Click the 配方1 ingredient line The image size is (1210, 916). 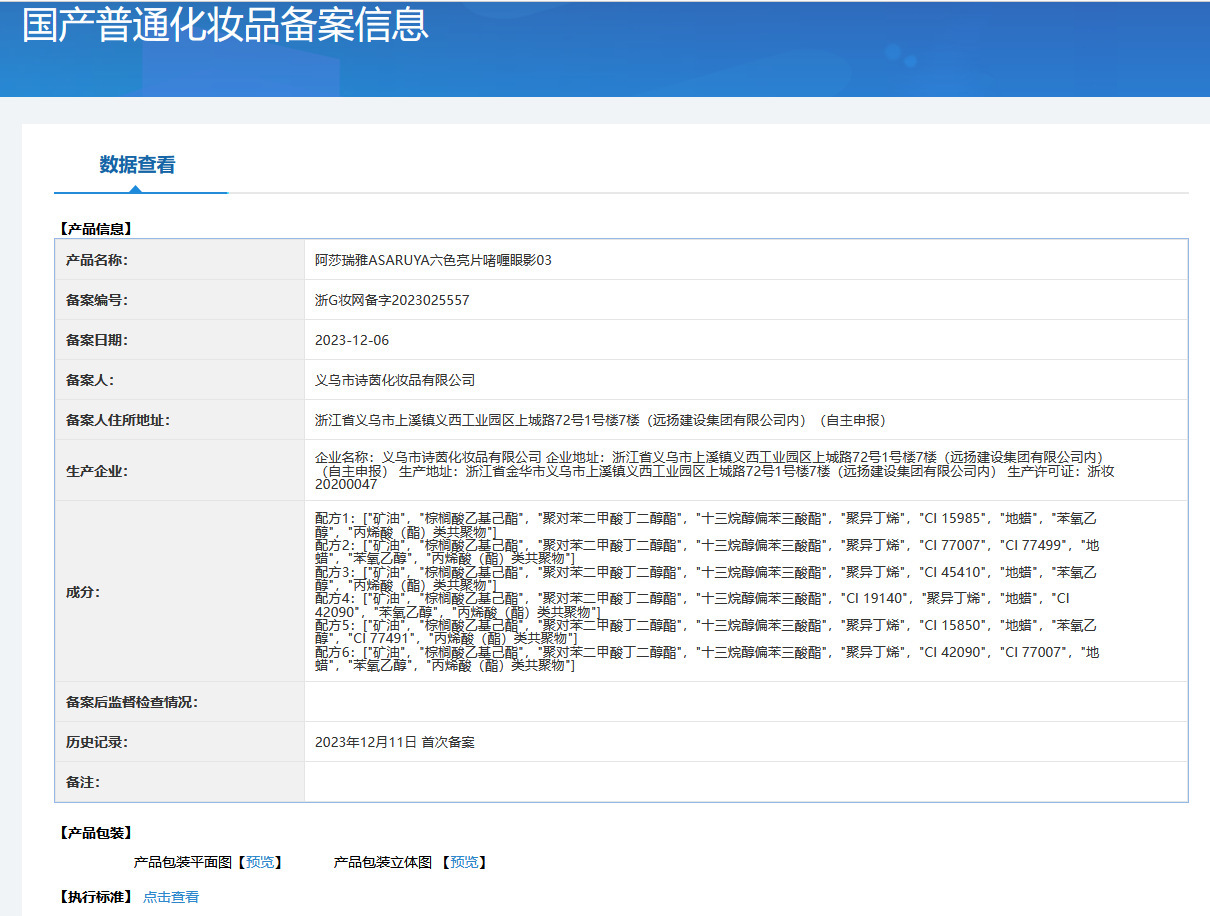[706, 526]
